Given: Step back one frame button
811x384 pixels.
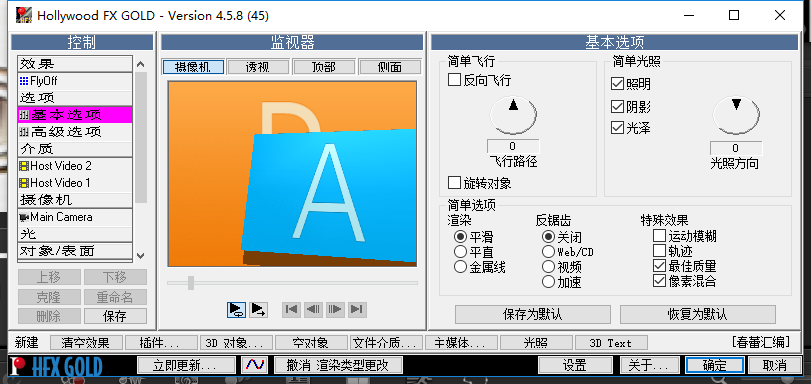Looking at the screenshot, I should (313, 309).
